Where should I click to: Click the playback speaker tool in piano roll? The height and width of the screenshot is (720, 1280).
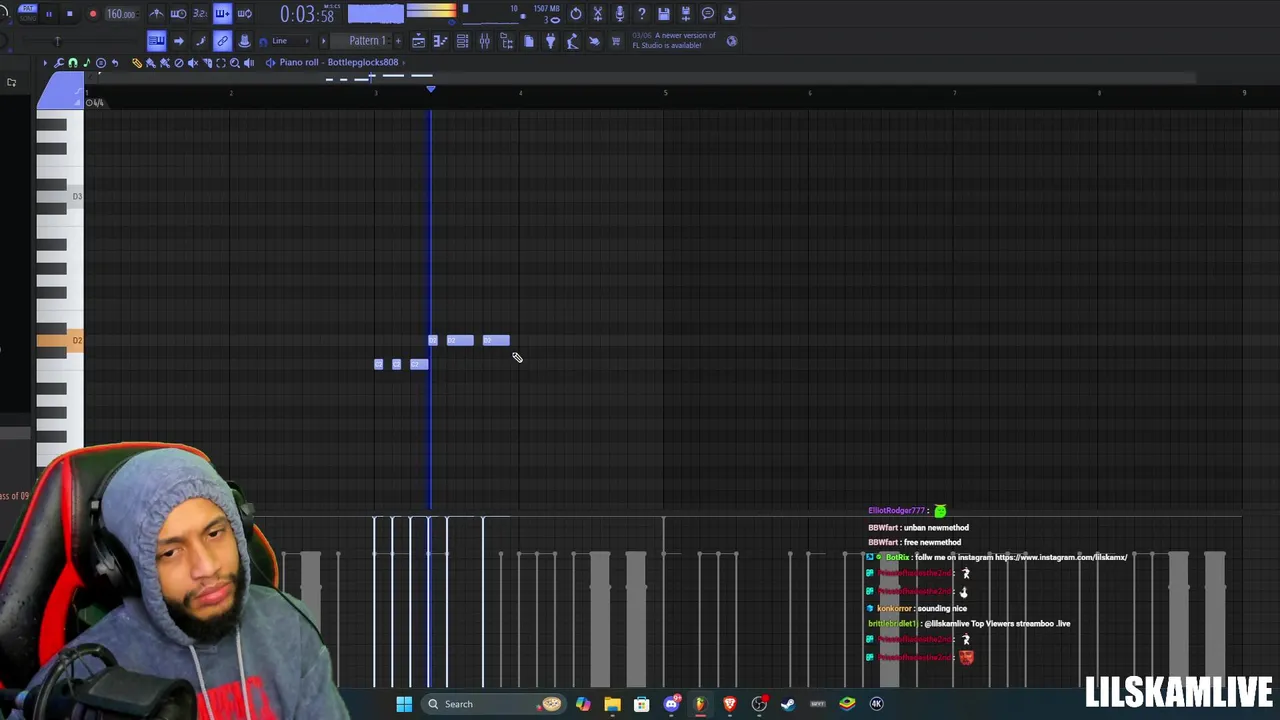249,62
